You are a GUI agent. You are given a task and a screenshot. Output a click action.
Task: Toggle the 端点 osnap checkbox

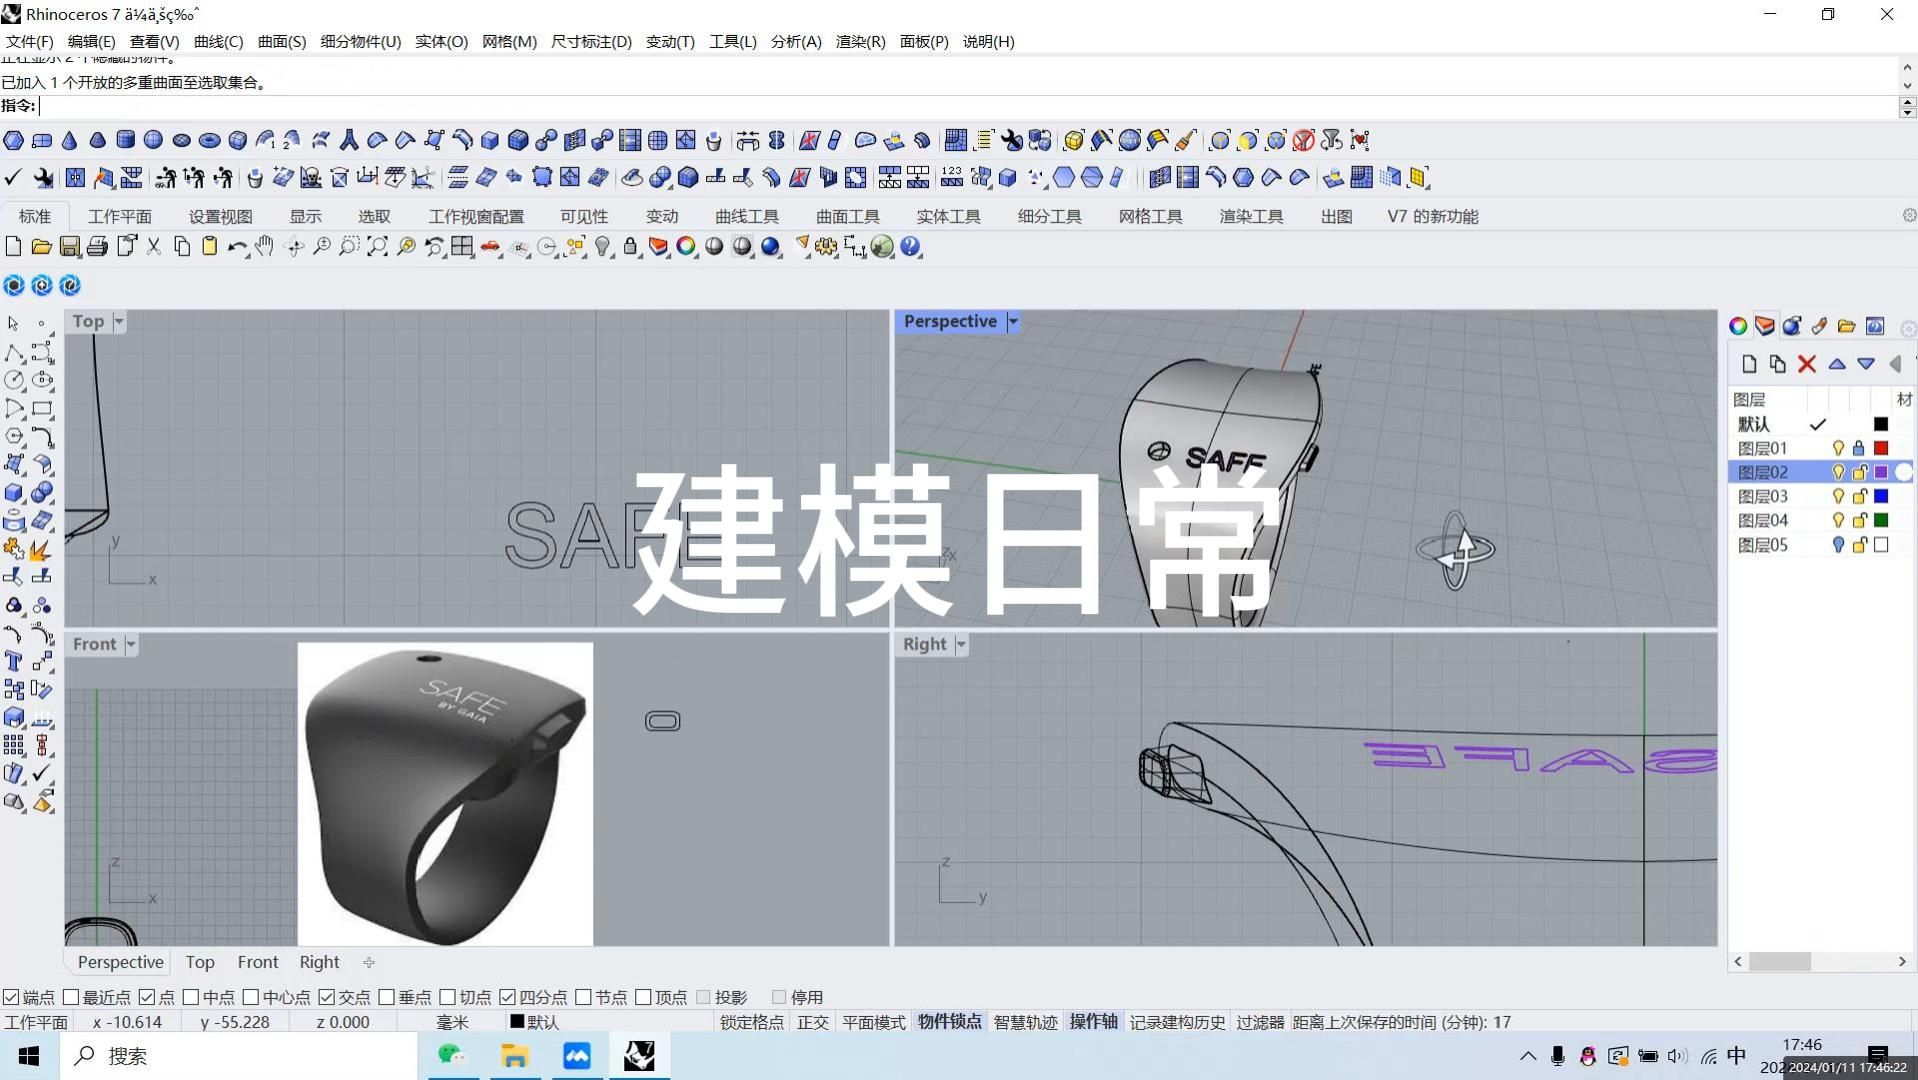(x=11, y=997)
